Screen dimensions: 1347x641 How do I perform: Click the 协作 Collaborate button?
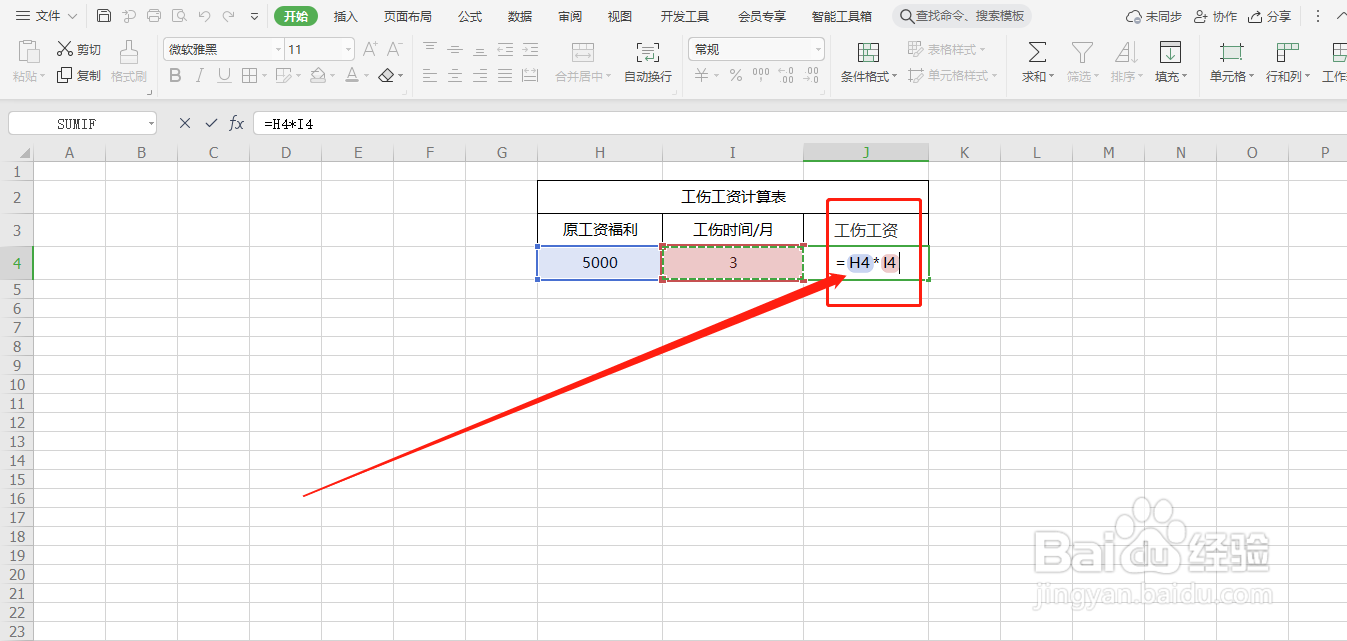[1215, 16]
